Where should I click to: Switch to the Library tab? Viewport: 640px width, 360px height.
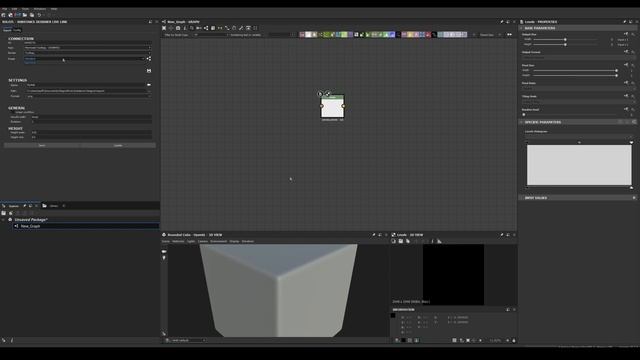(53, 206)
